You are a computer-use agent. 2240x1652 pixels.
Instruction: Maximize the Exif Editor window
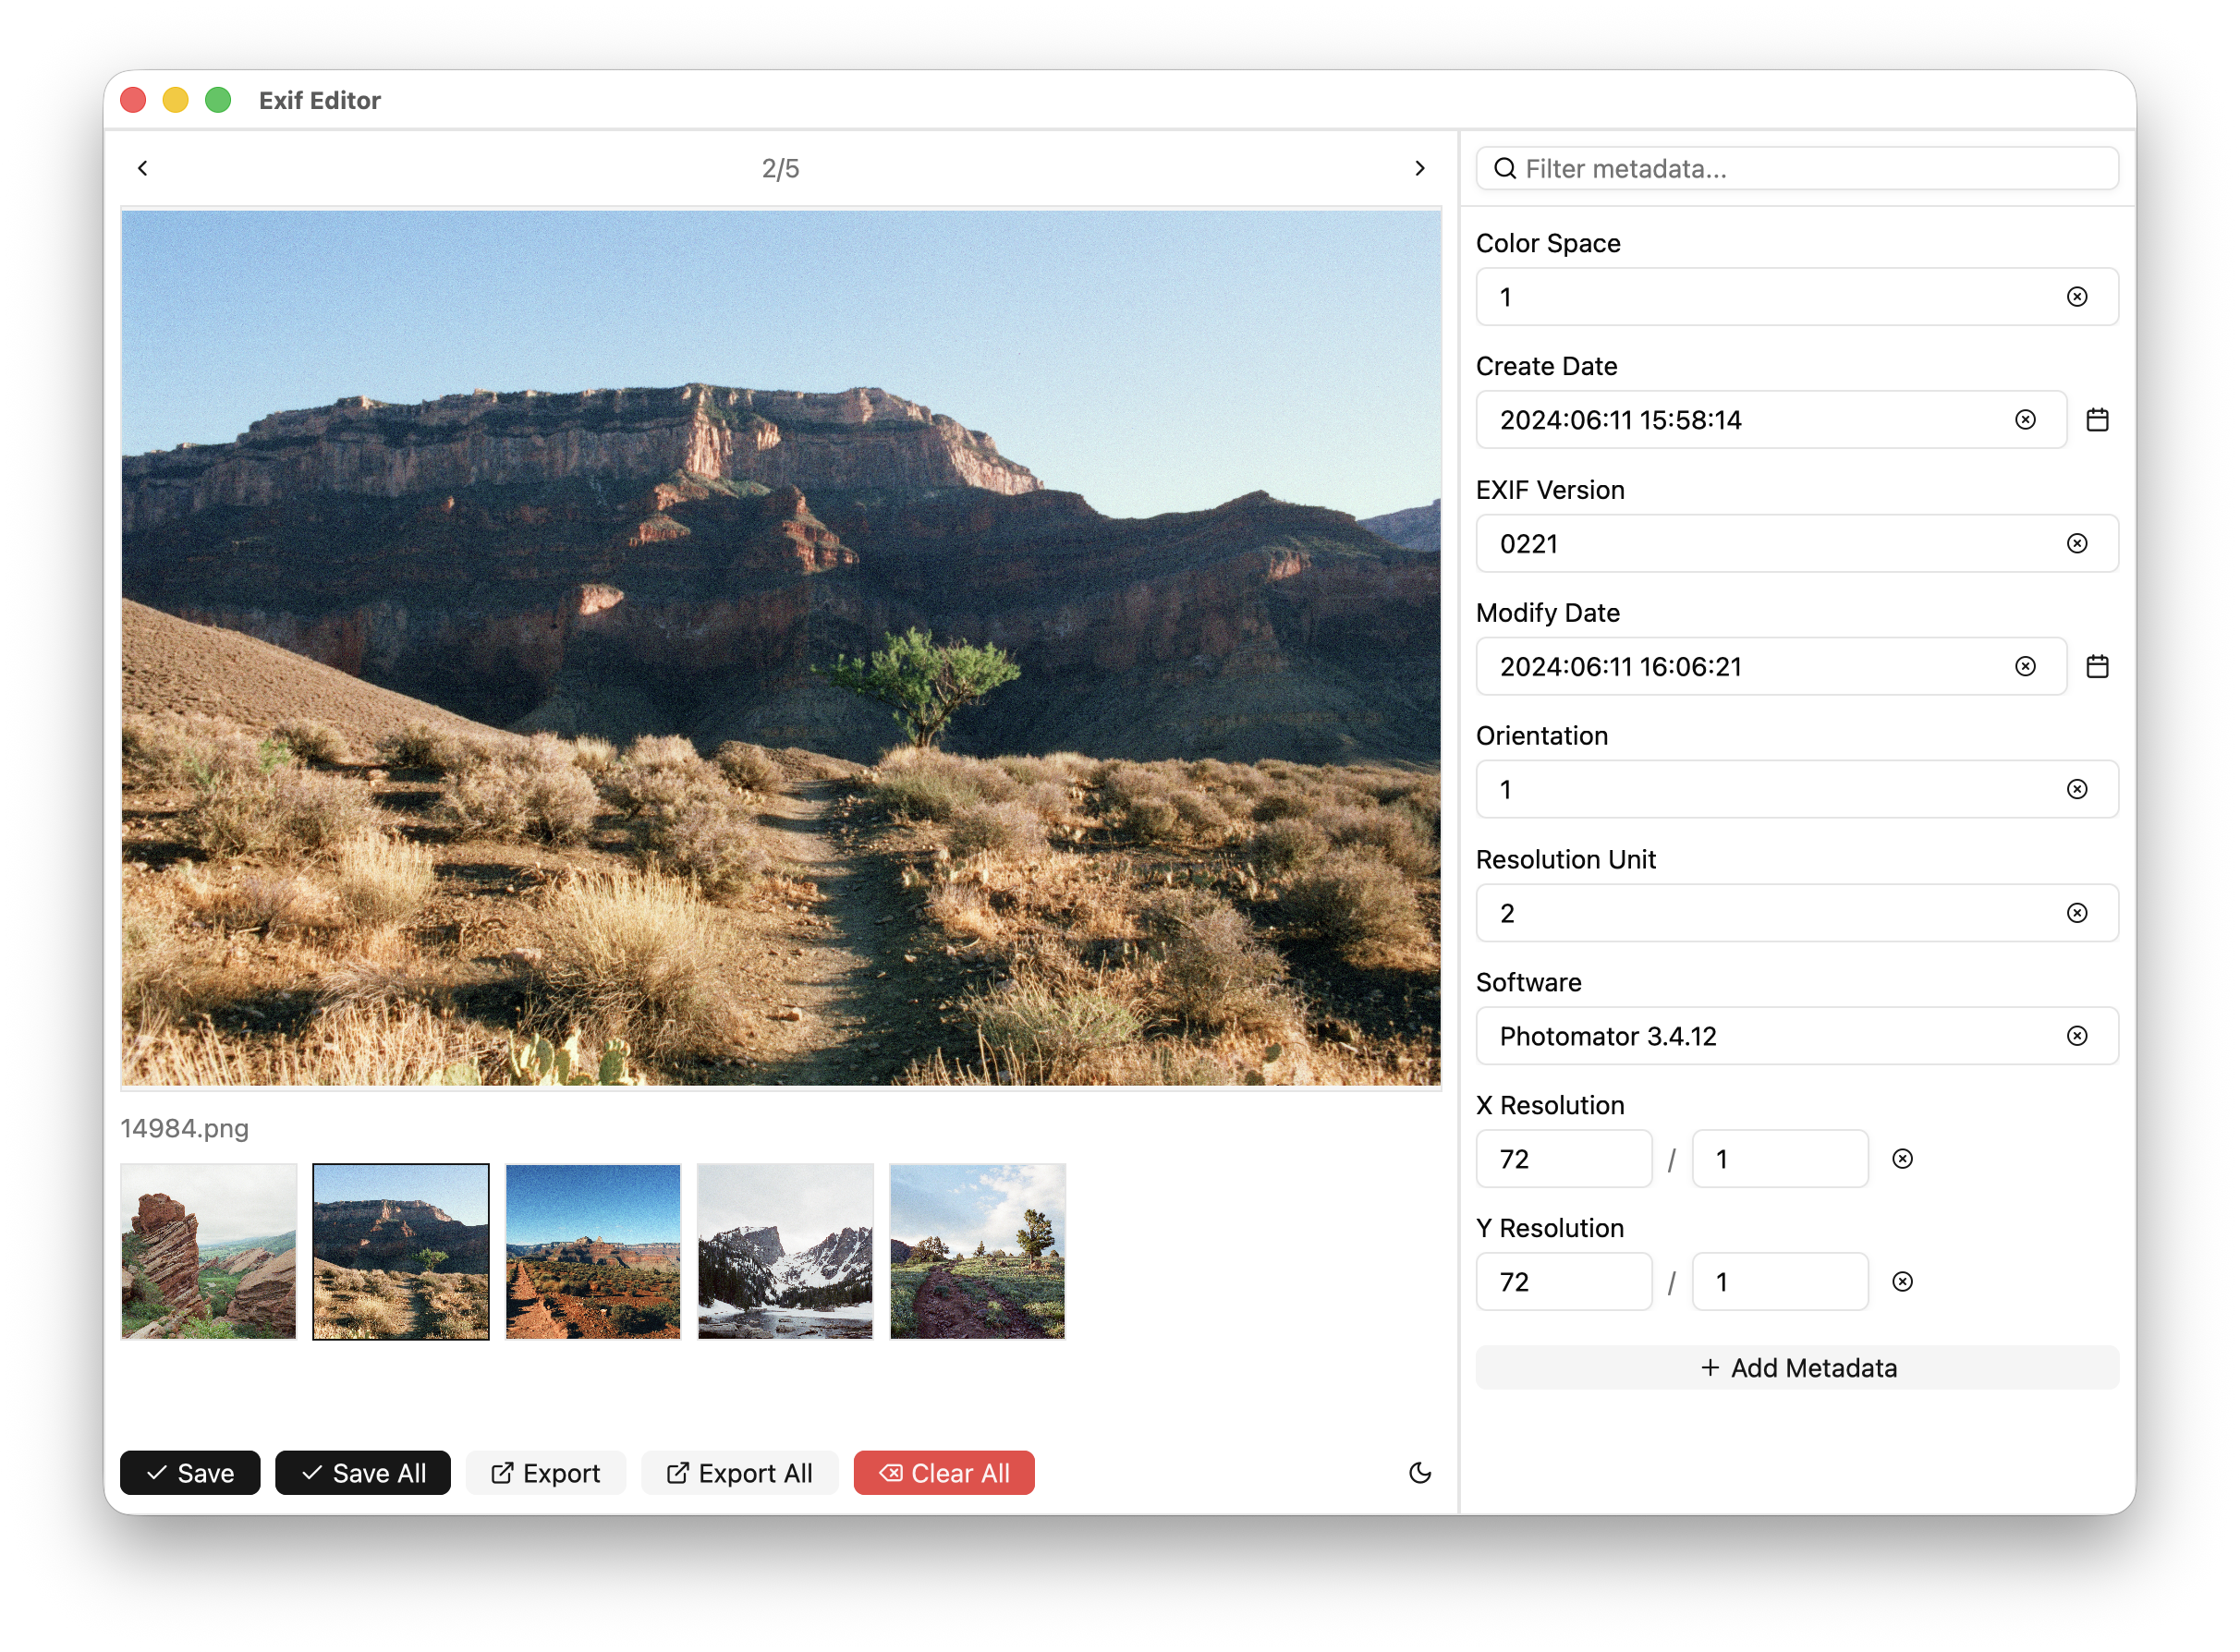tap(218, 100)
